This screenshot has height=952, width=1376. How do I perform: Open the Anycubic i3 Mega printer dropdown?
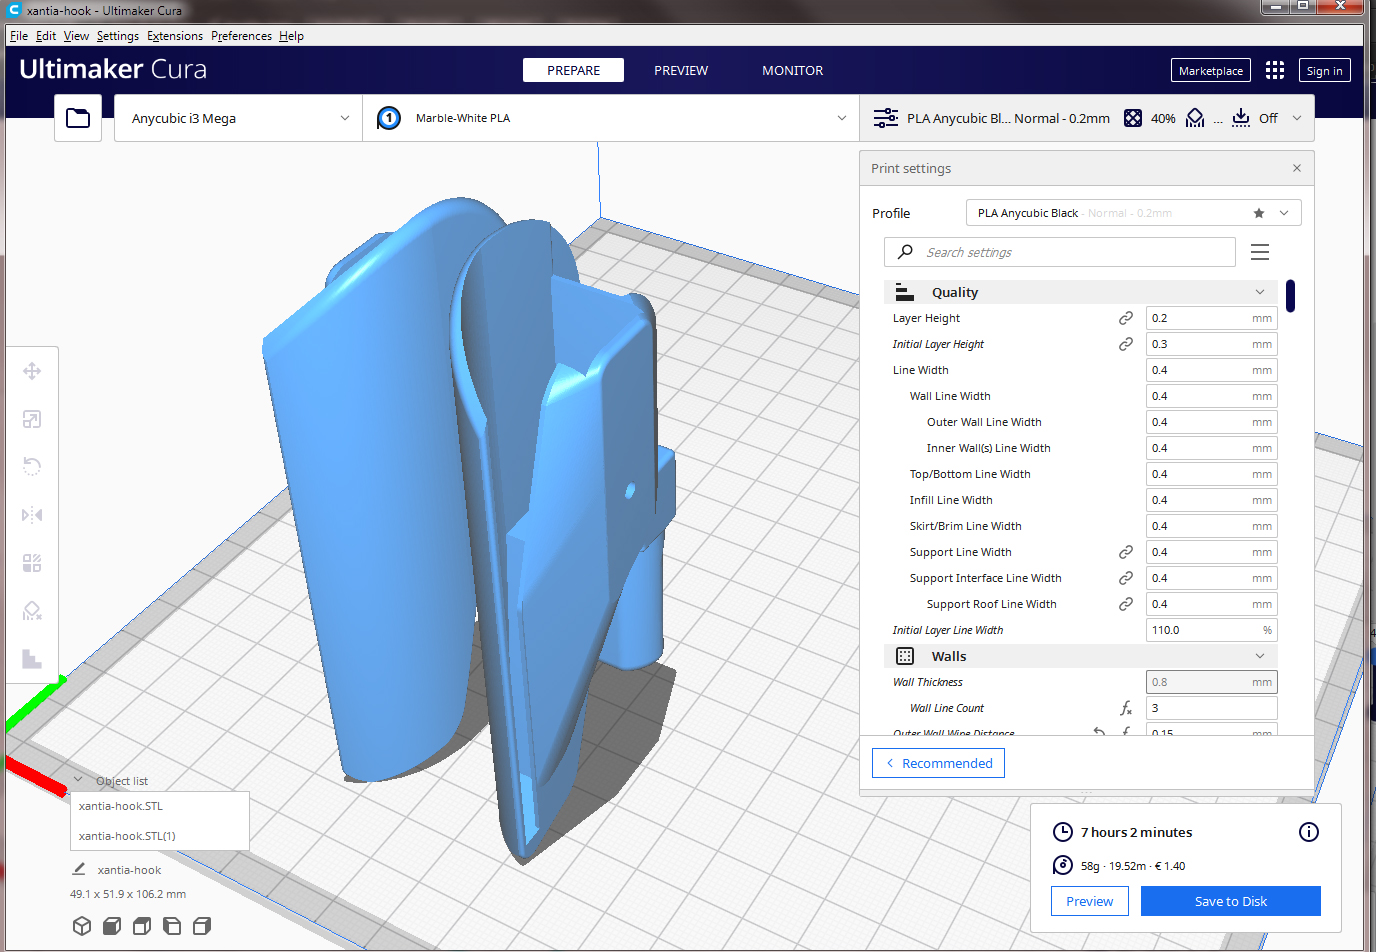[238, 118]
